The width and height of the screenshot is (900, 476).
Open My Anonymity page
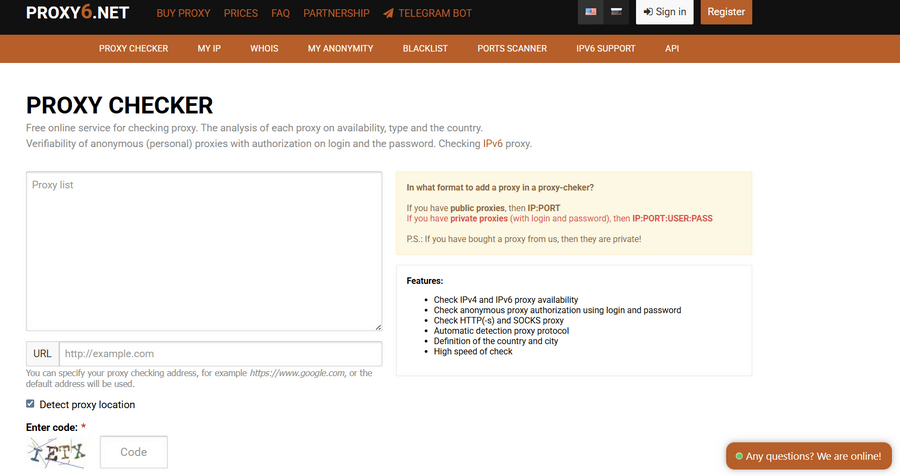click(x=340, y=48)
